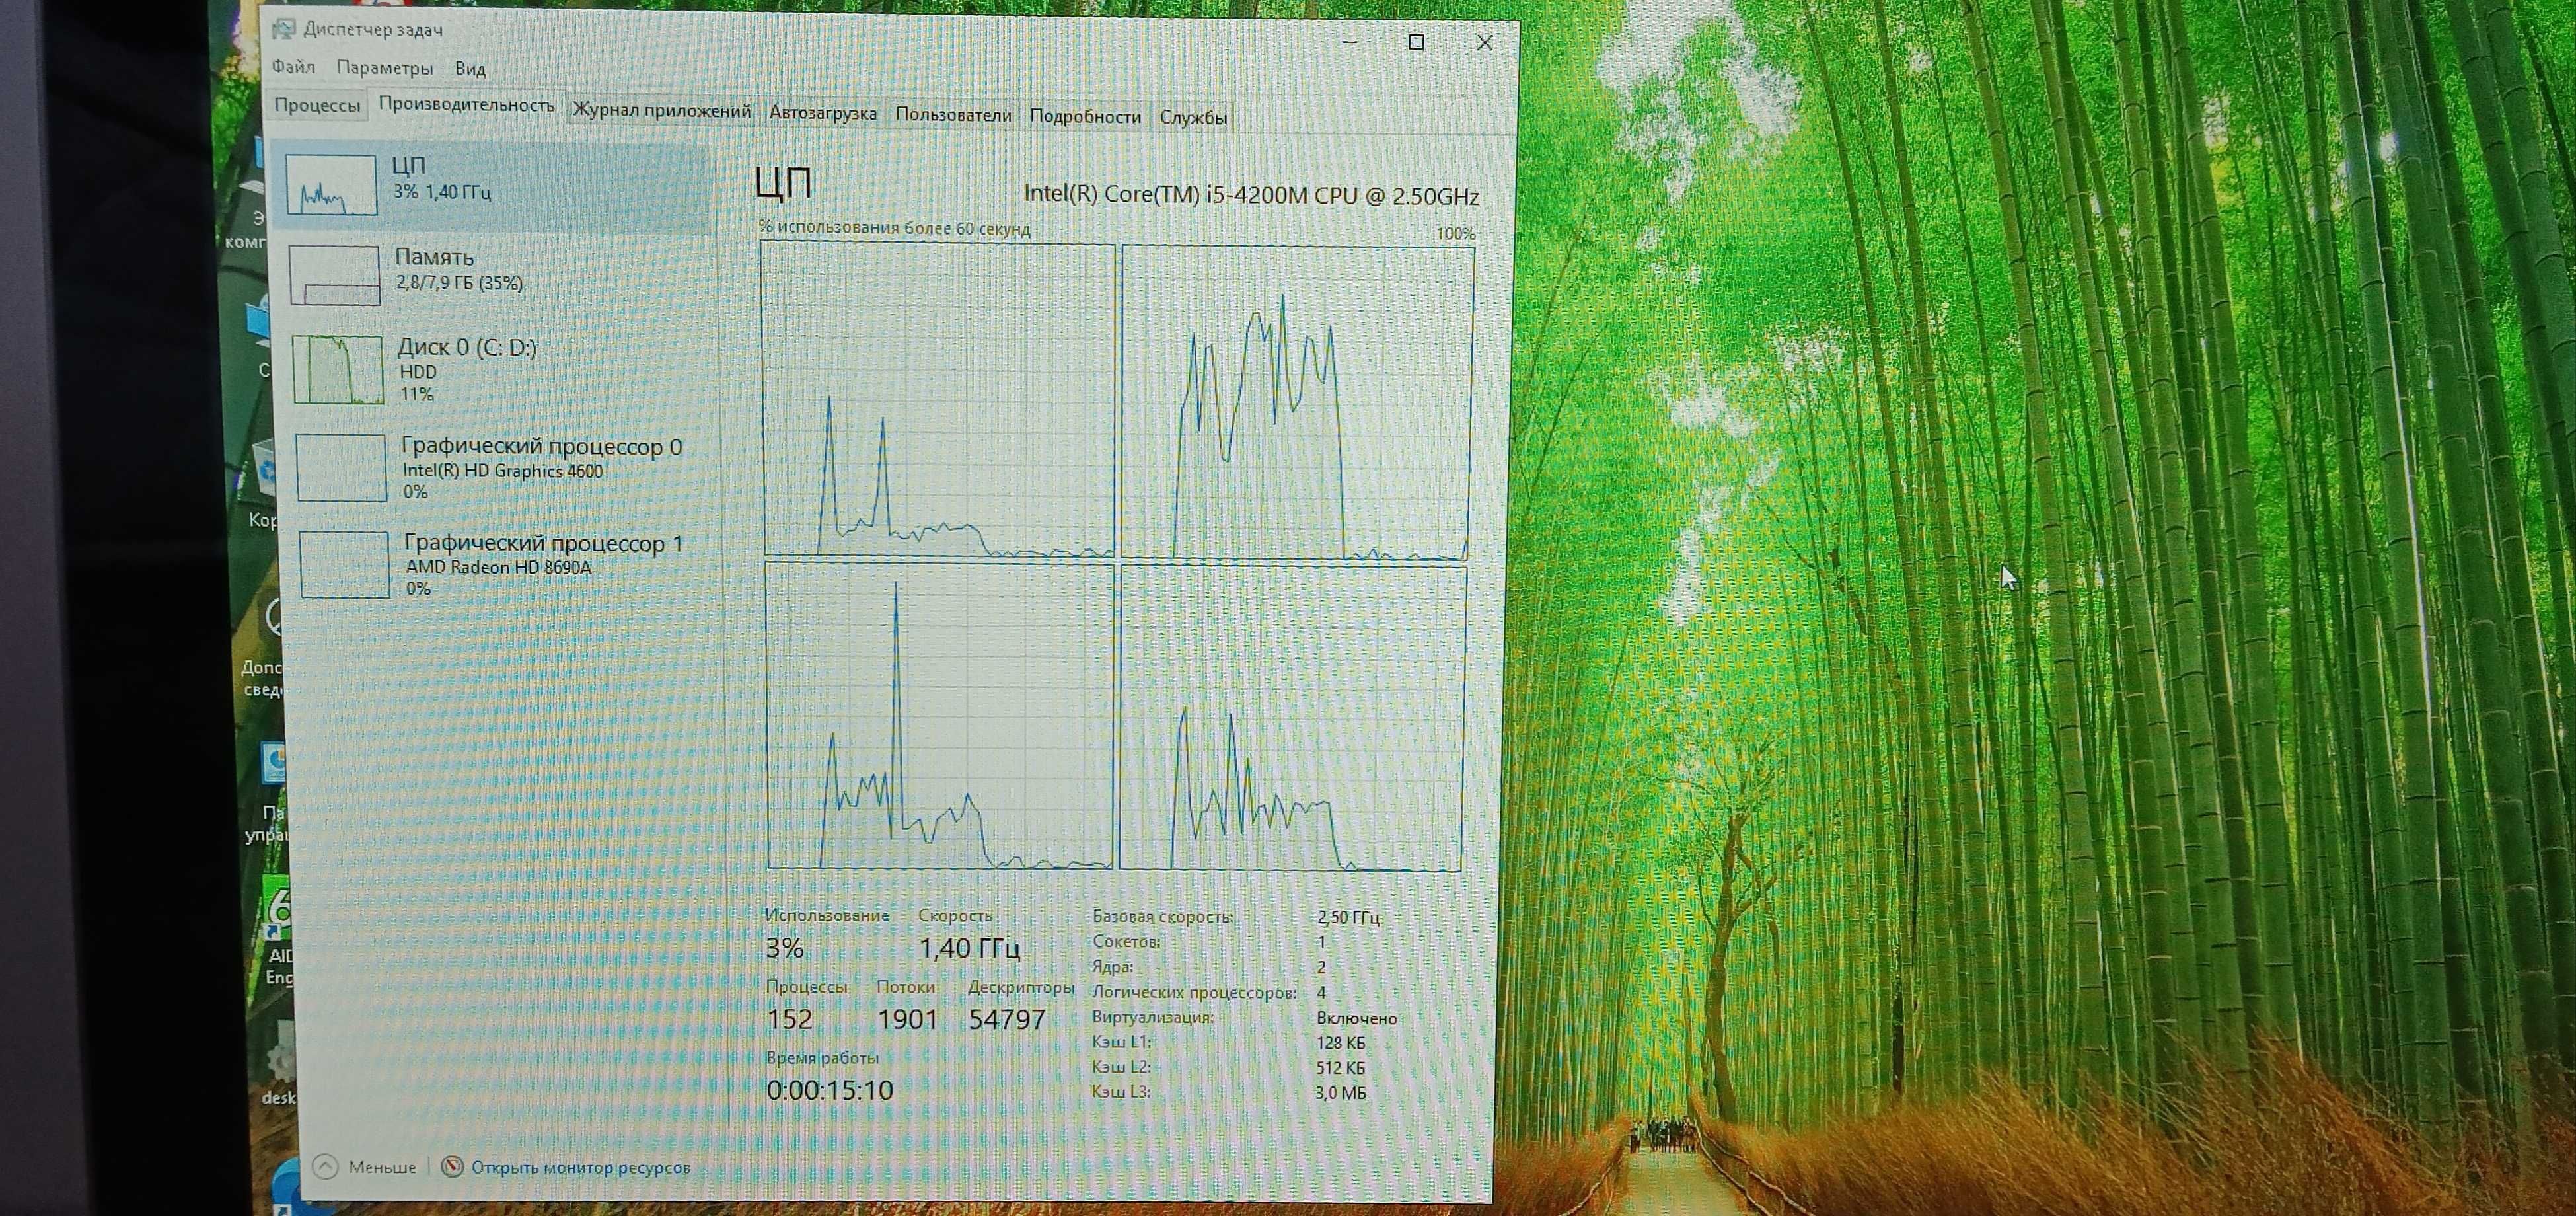Image resolution: width=2576 pixels, height=1216 pixels.
Task: Click the Базовая скорость value 2,50 ГГц
Action: [1348, 917]
